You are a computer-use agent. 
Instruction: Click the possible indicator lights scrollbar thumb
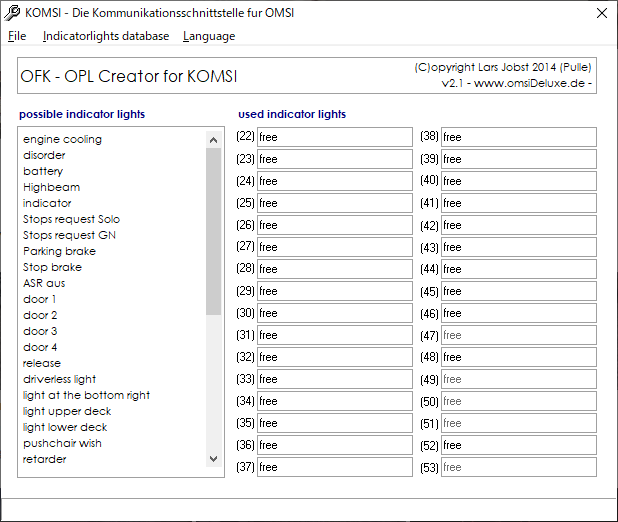(x=214, y=231)
